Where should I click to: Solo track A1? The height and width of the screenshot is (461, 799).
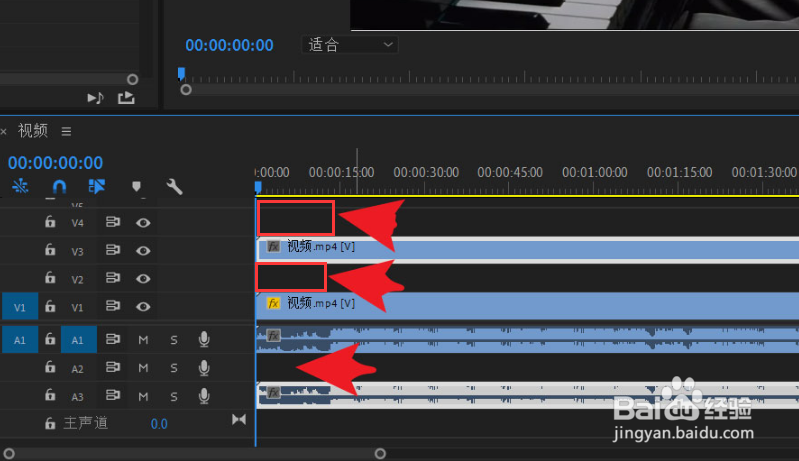pos(174,340)
